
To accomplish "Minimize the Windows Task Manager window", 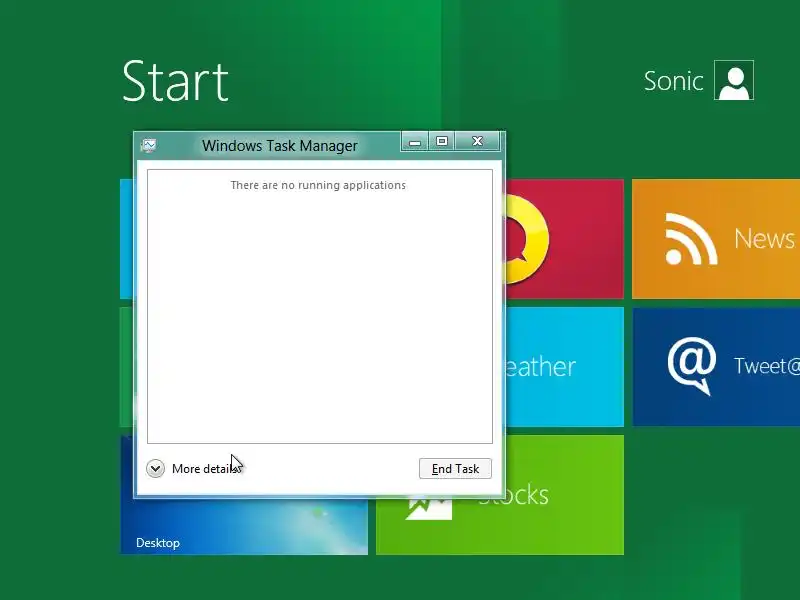I will [415, 141].
